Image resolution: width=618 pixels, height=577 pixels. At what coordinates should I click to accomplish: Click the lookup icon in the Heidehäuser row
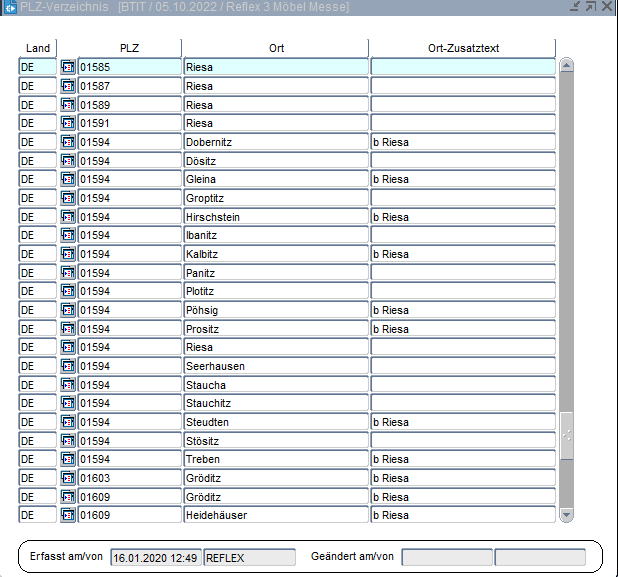point(68,515)
